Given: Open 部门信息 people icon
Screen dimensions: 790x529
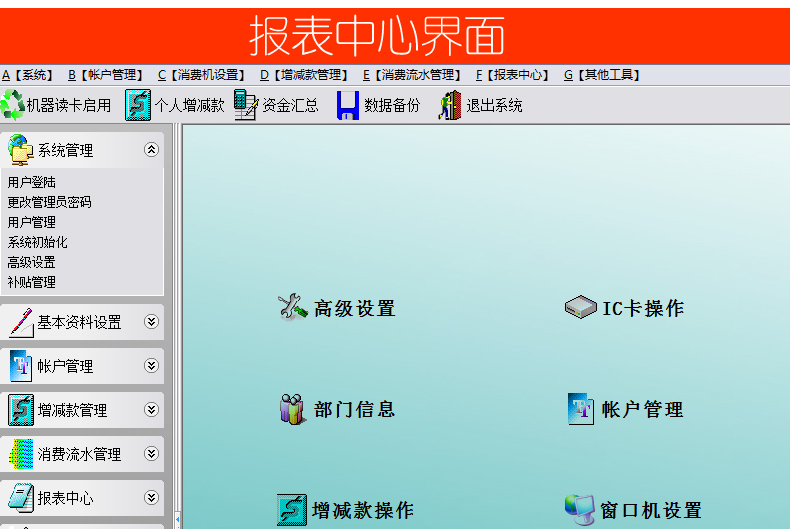Looking at the screenshot, I should tap(292, 409).
